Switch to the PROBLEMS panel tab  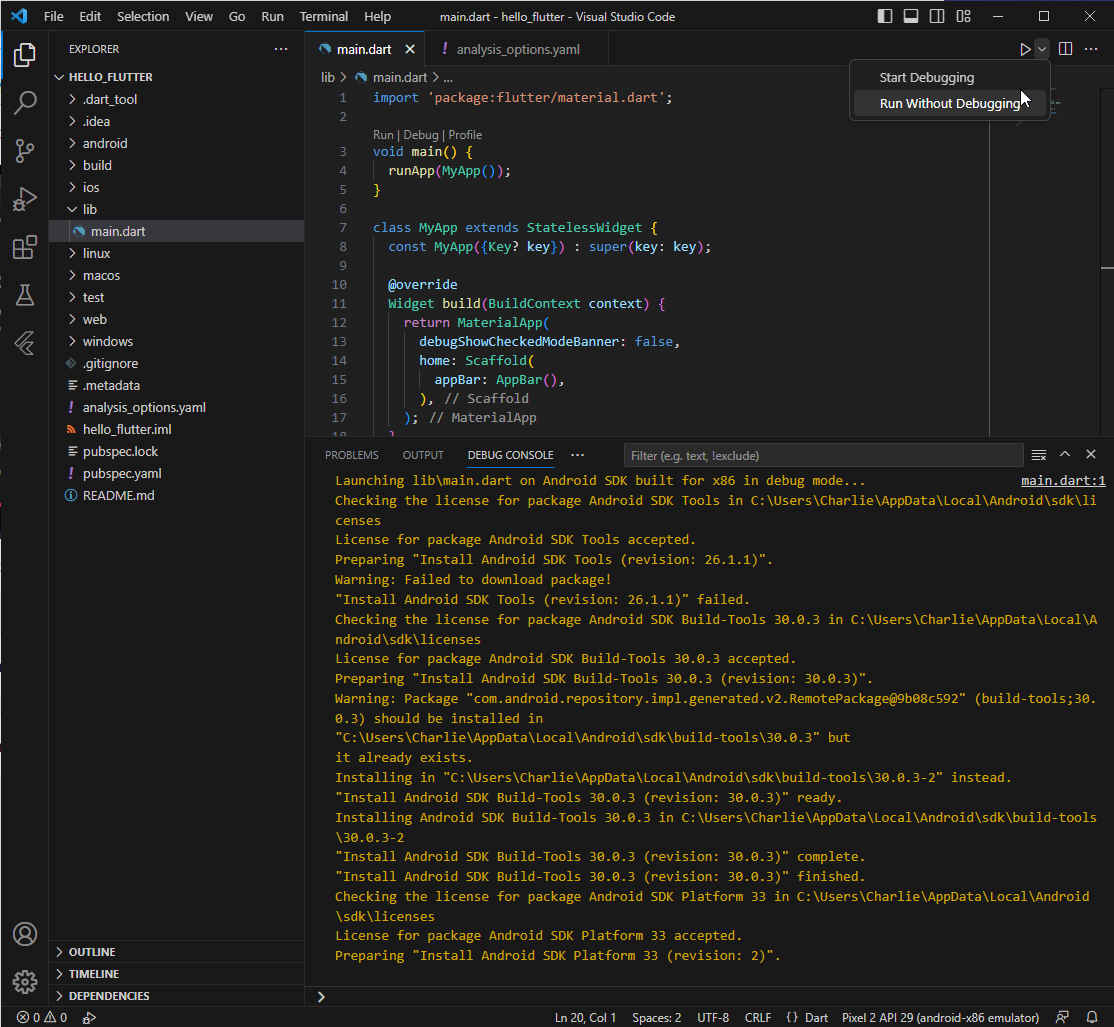click(352, 455)
